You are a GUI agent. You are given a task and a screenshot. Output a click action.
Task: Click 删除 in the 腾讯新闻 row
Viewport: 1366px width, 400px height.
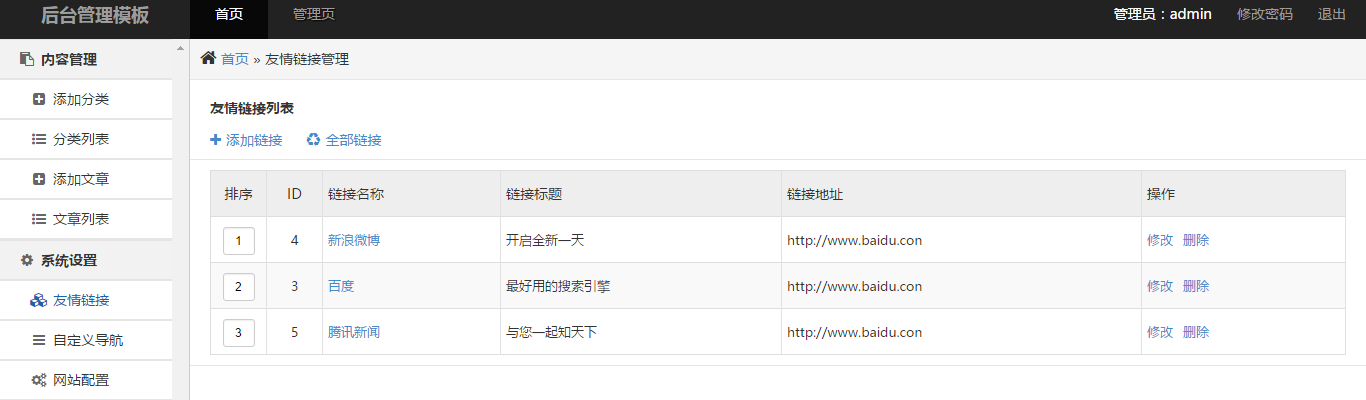click(1196, 332)
